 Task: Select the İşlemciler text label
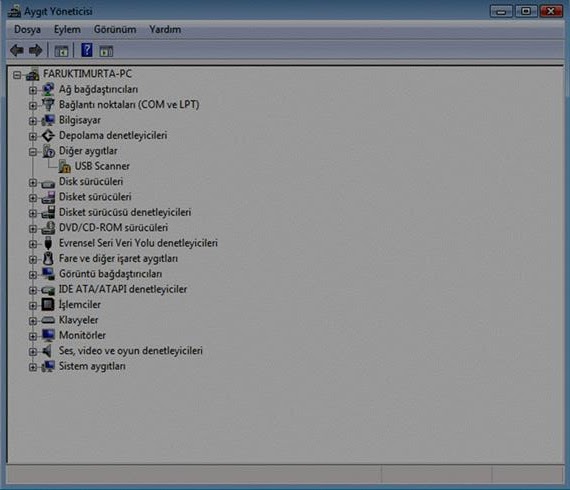click(80, 305)
